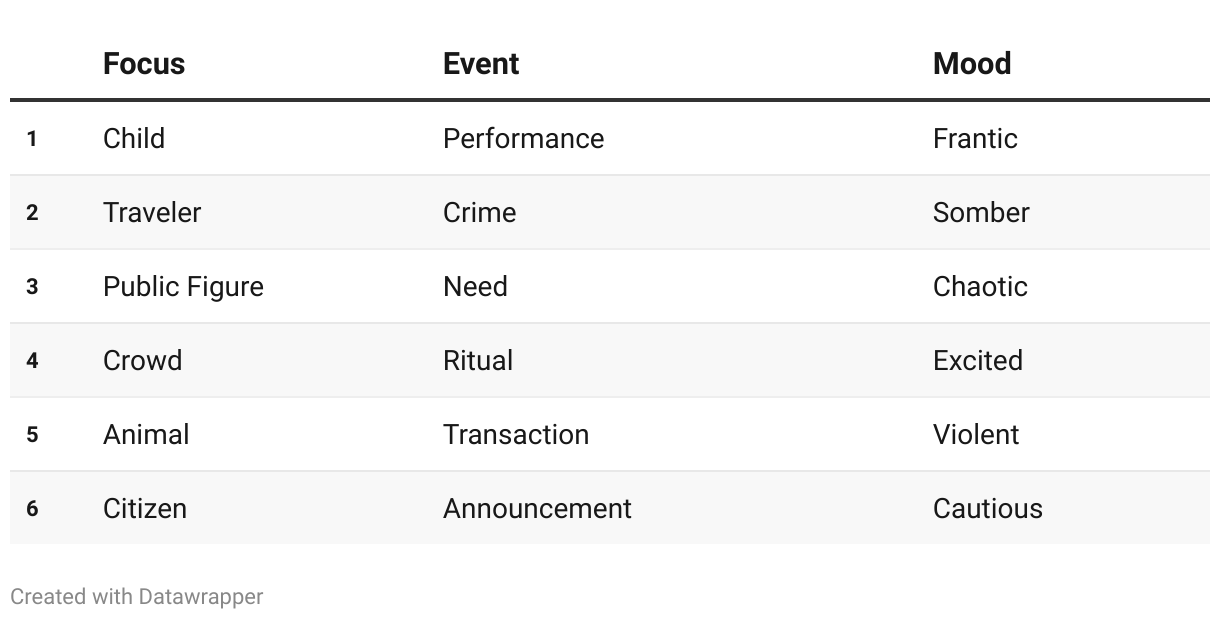Click the Violent mood cell

pyautogui.click(x=976, y=434)
